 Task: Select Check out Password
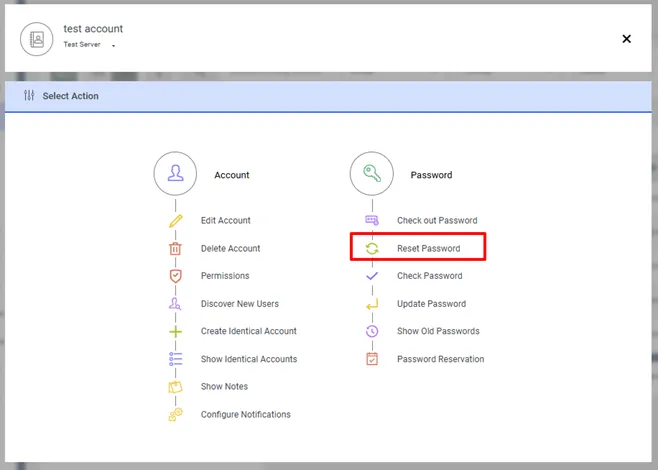[437, 221]
